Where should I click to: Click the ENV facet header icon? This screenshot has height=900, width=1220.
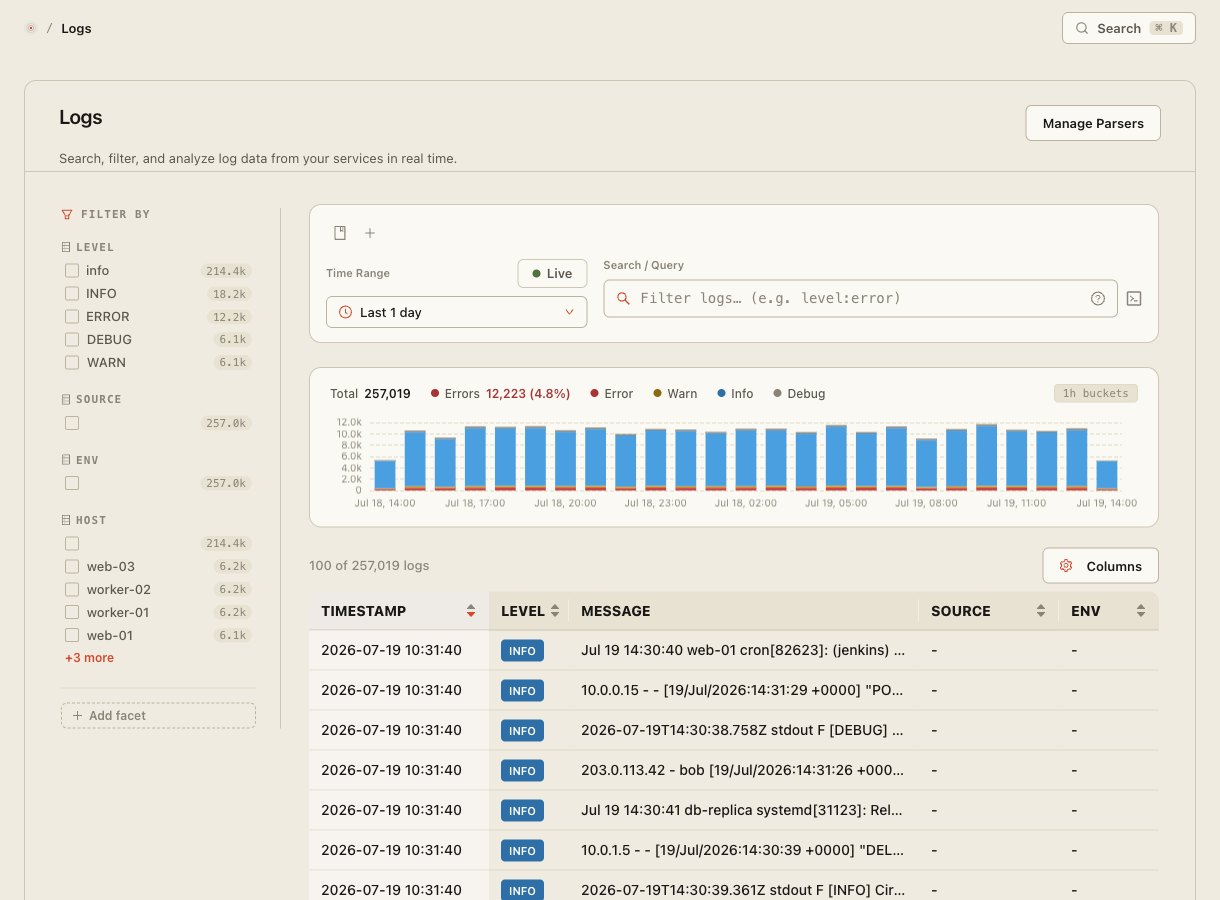[x=66, y=460]
